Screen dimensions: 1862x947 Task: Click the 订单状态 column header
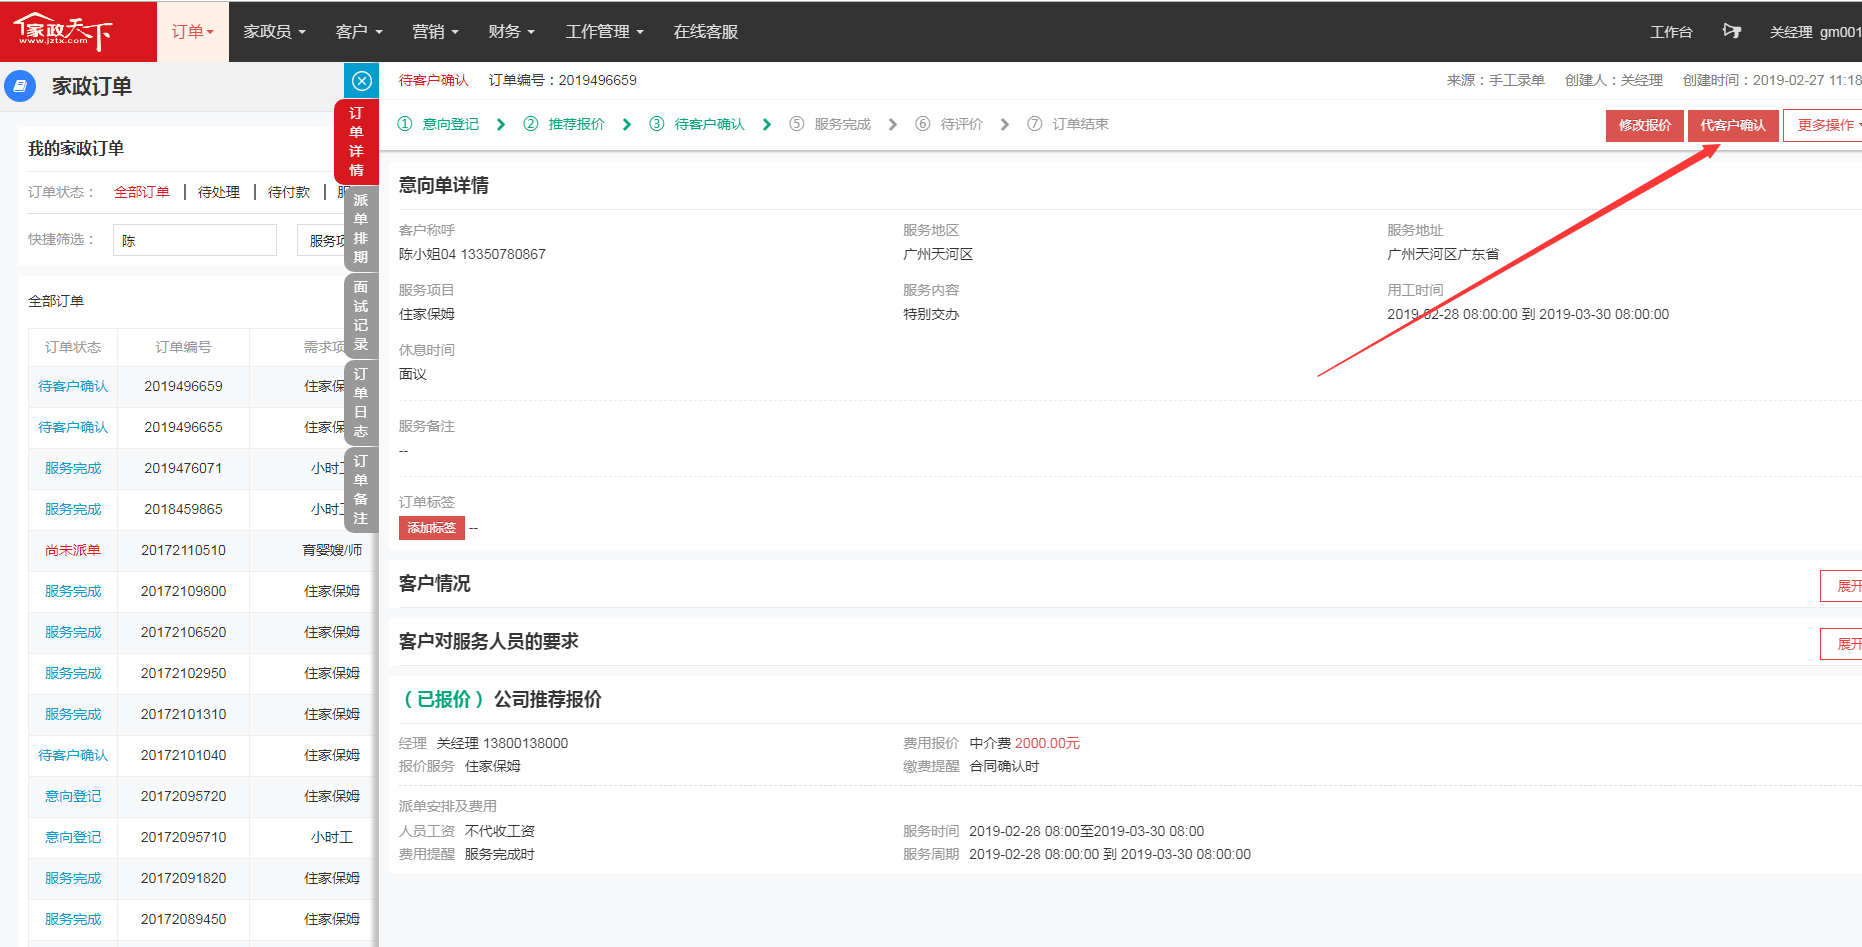pos(73,347)
